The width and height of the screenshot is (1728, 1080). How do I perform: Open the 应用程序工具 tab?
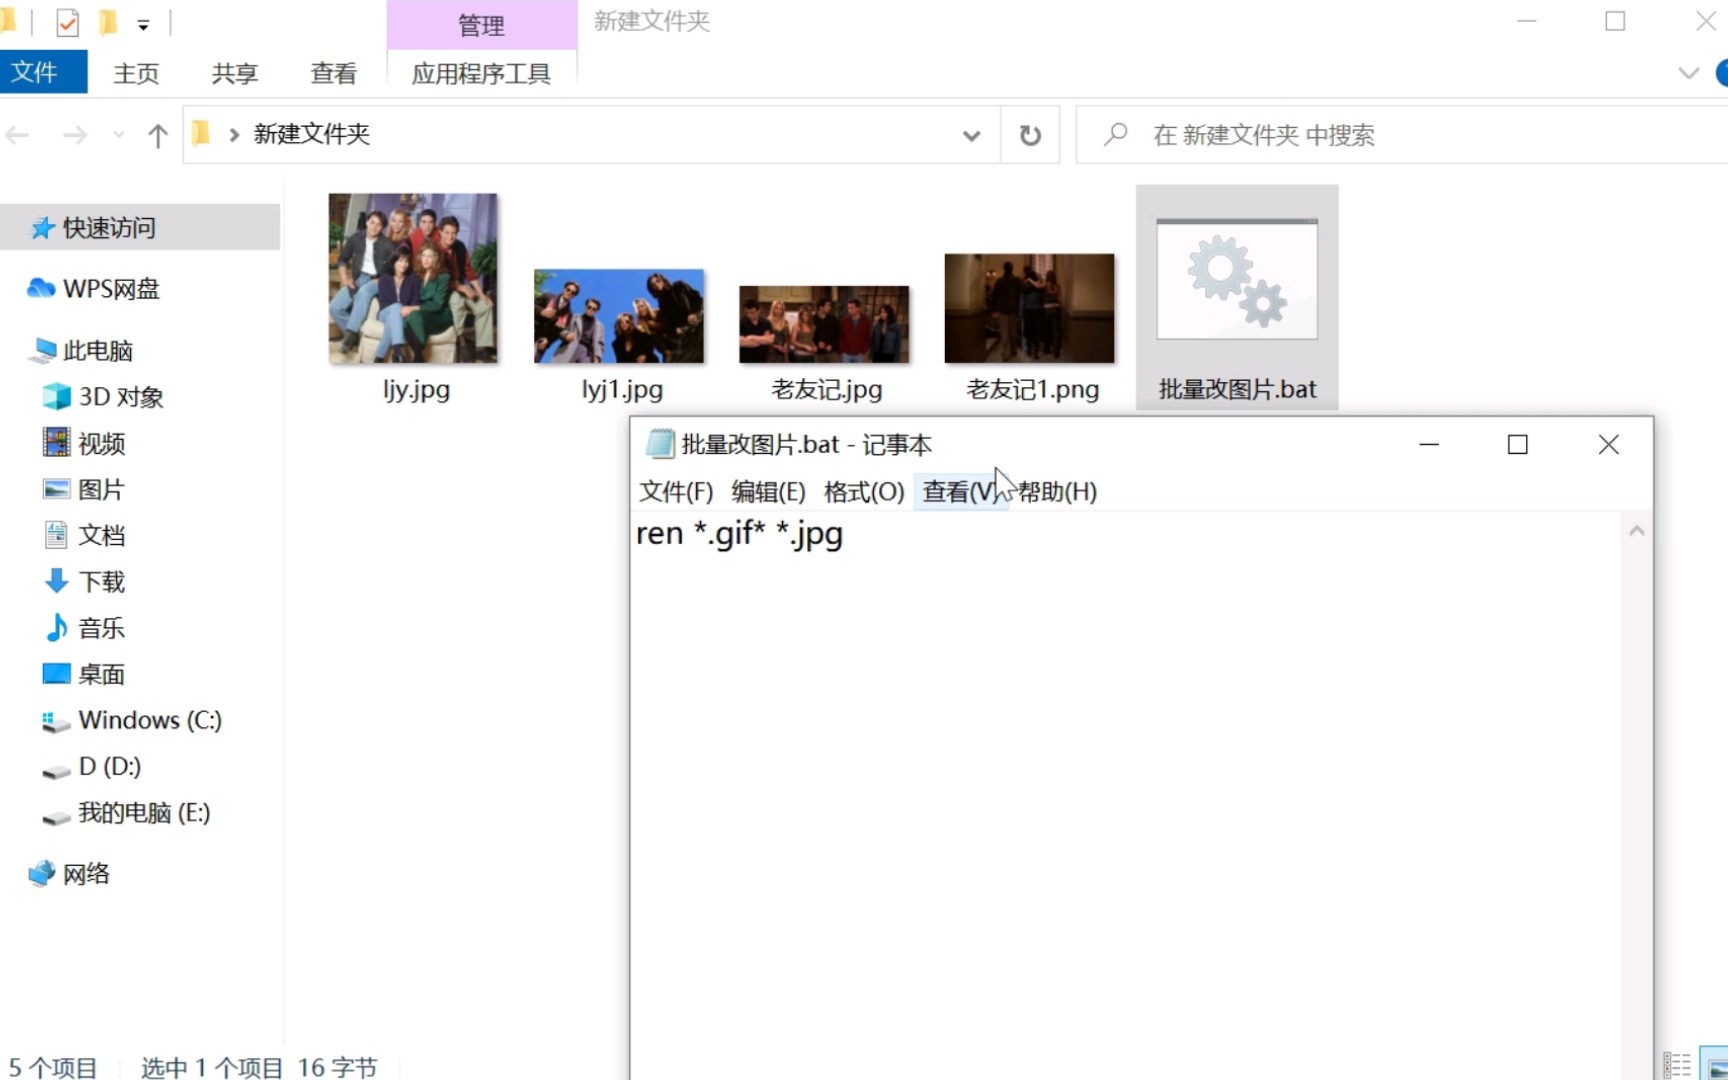481,73
